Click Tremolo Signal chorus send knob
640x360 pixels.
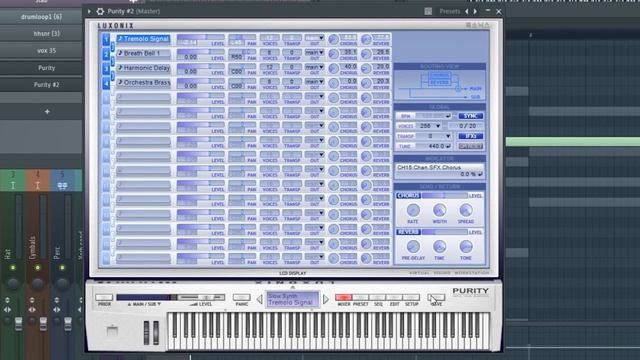[x=333, y=40]
